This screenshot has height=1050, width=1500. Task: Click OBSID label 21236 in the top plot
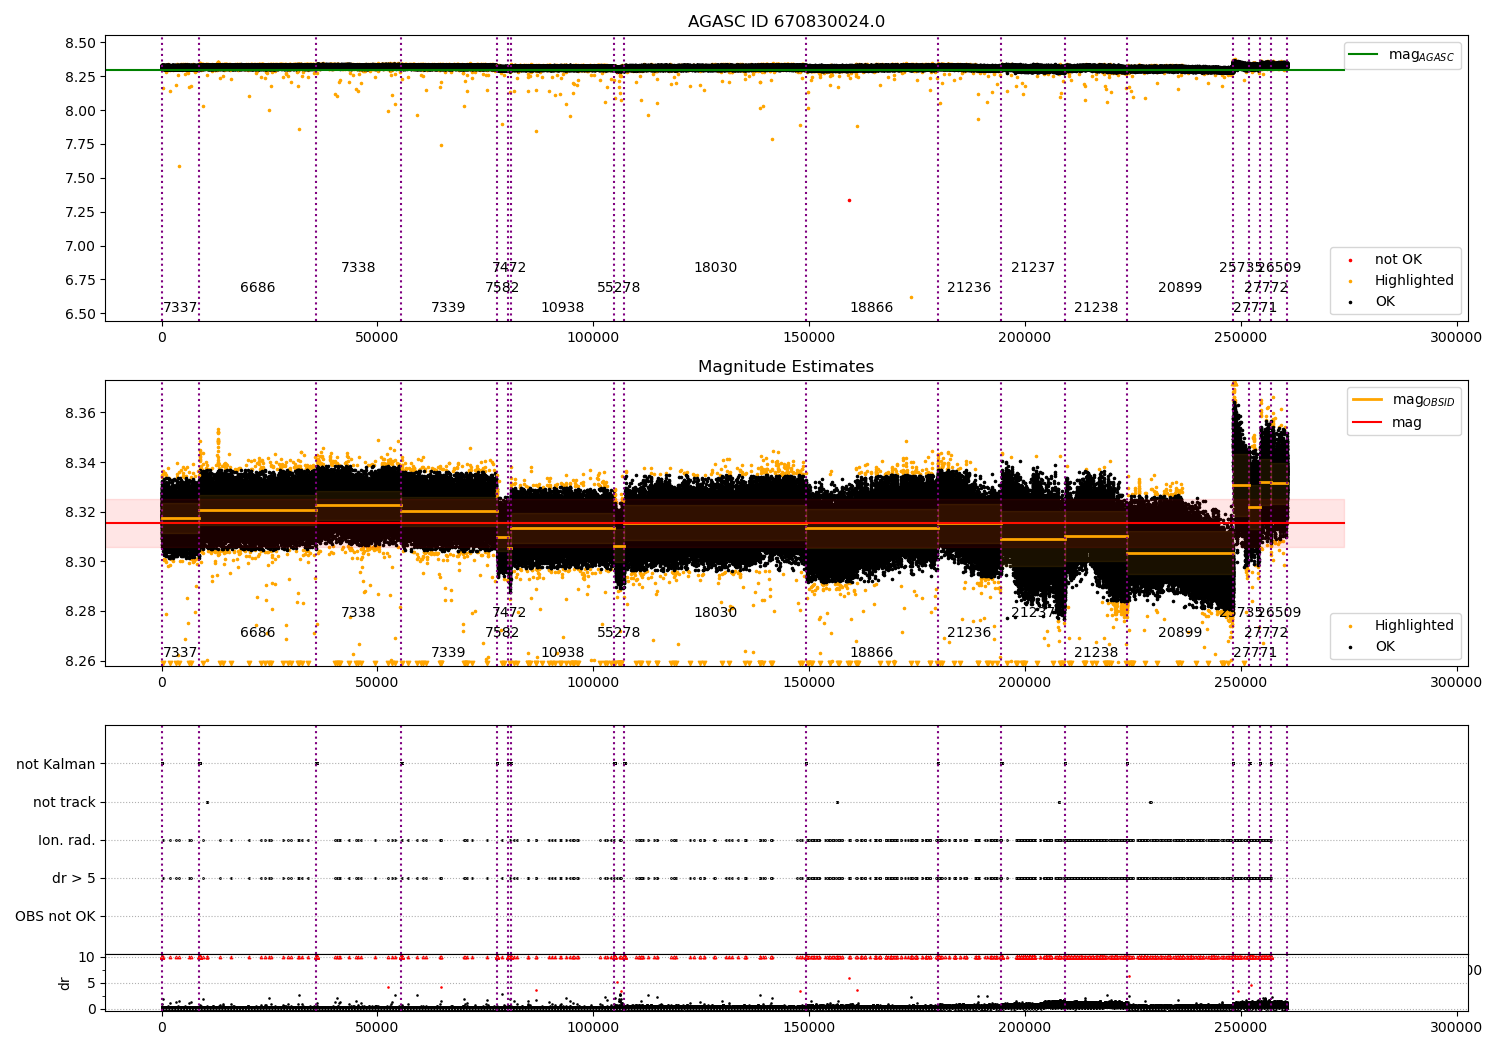point(969,287)
